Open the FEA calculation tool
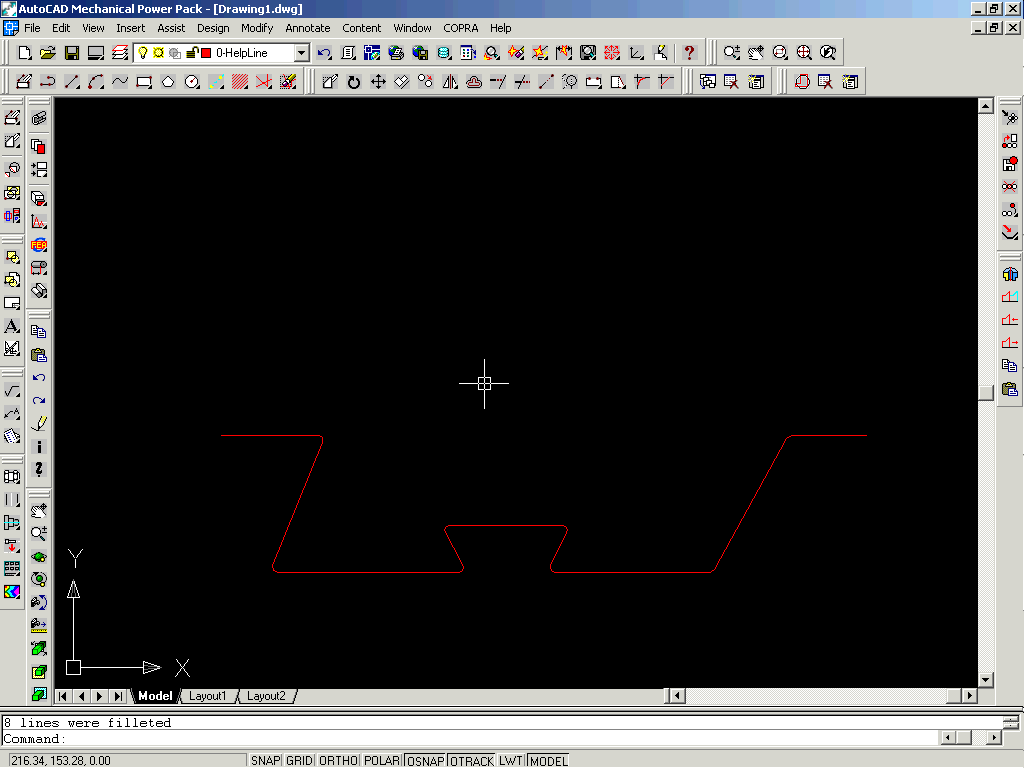 (39, 245)
